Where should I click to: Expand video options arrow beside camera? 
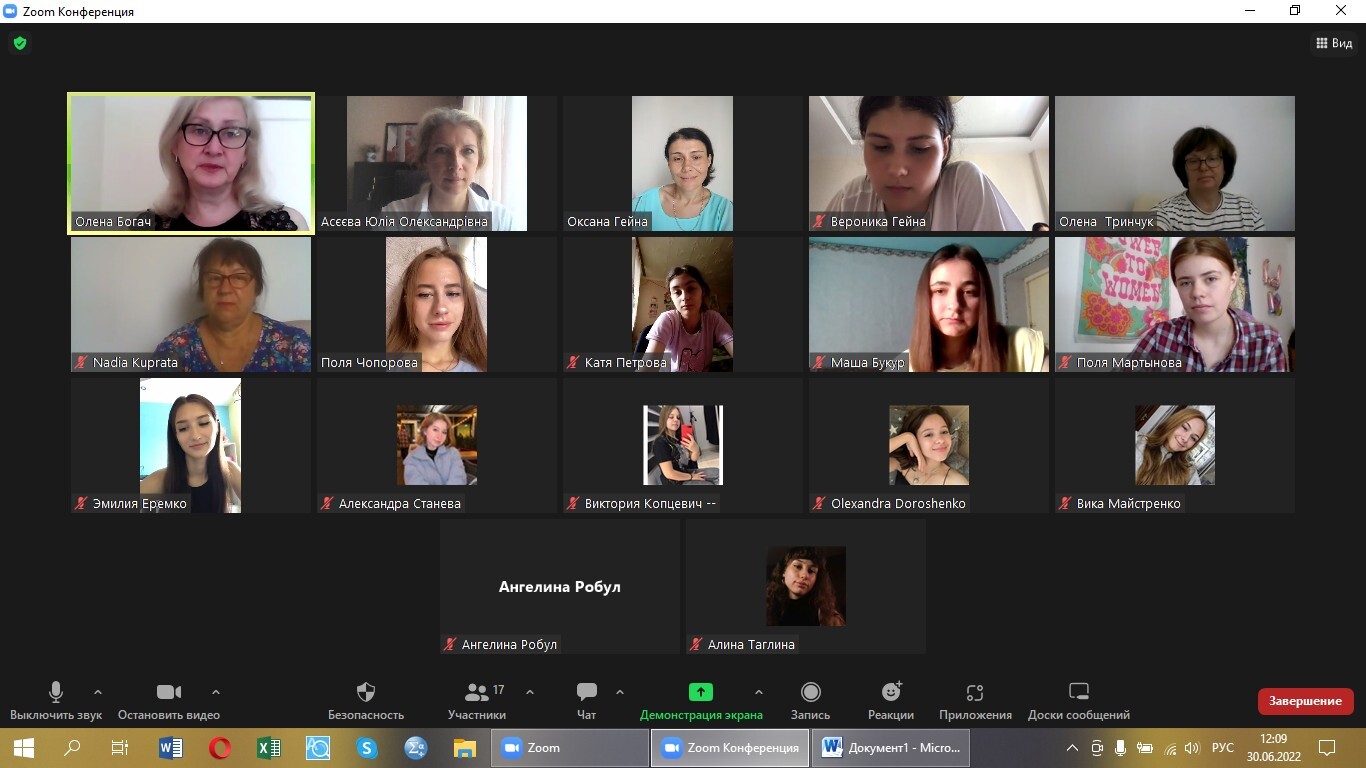216,692
